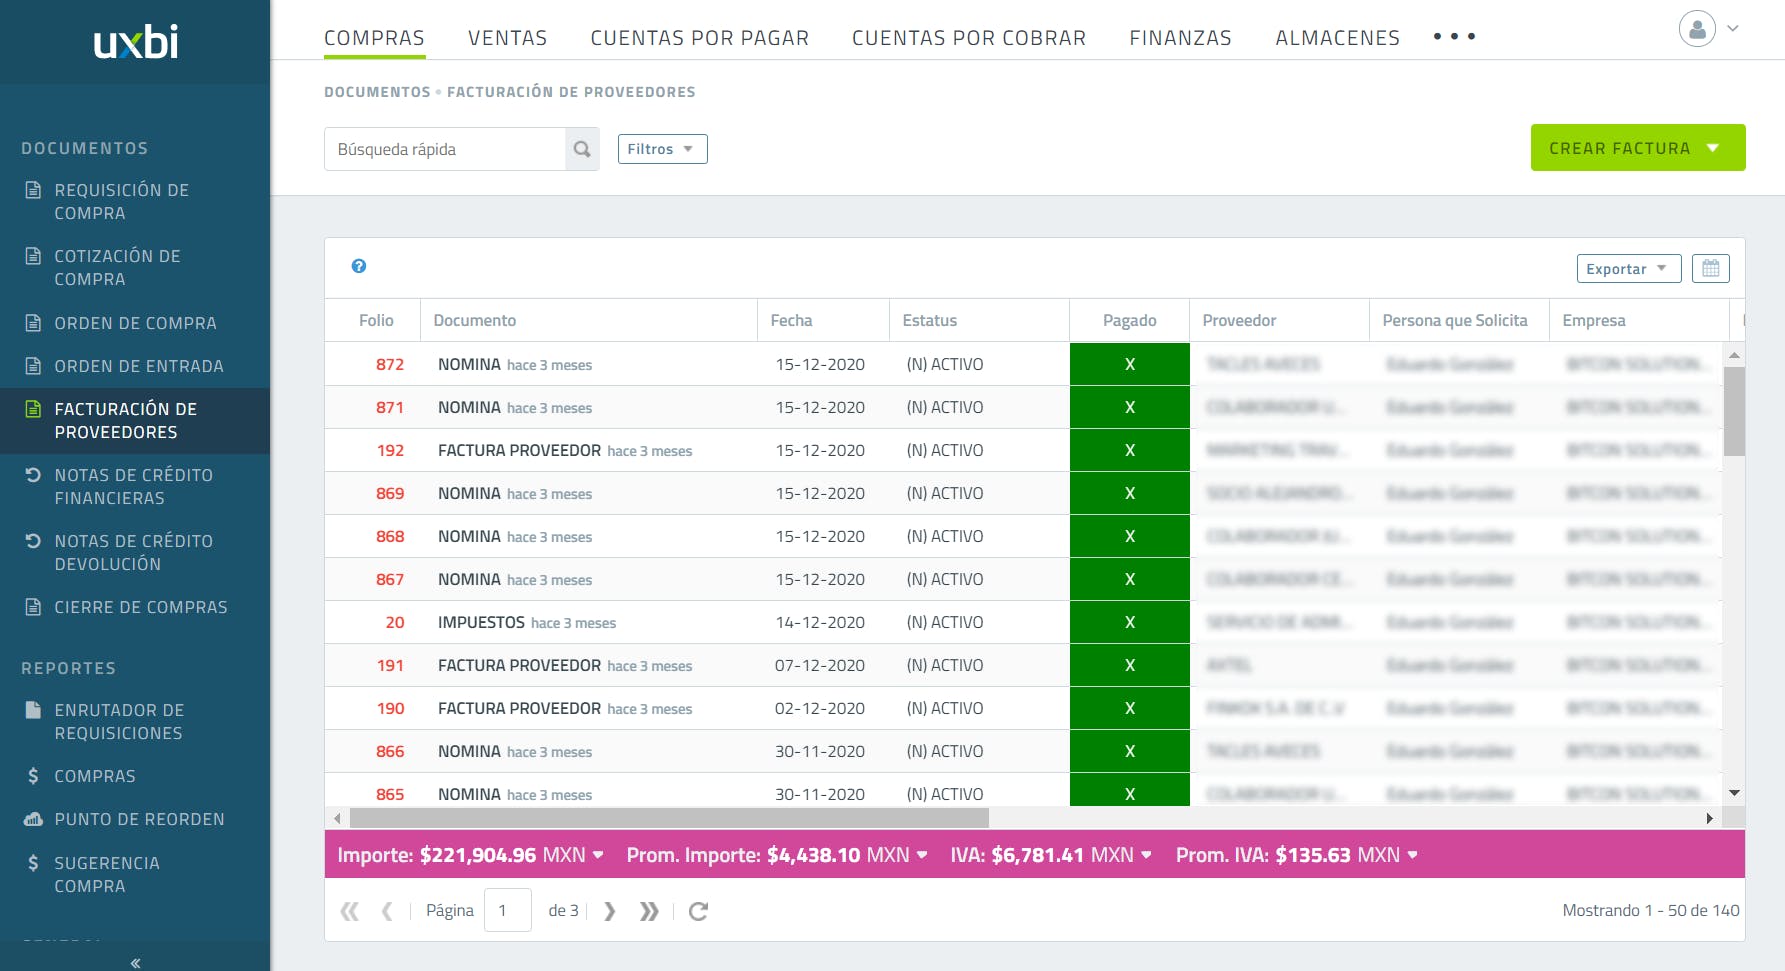The height and width of the screenshot is (971, 1785).
Task: Select the 07-12-2020 date cell
Action: click(820, 665)
